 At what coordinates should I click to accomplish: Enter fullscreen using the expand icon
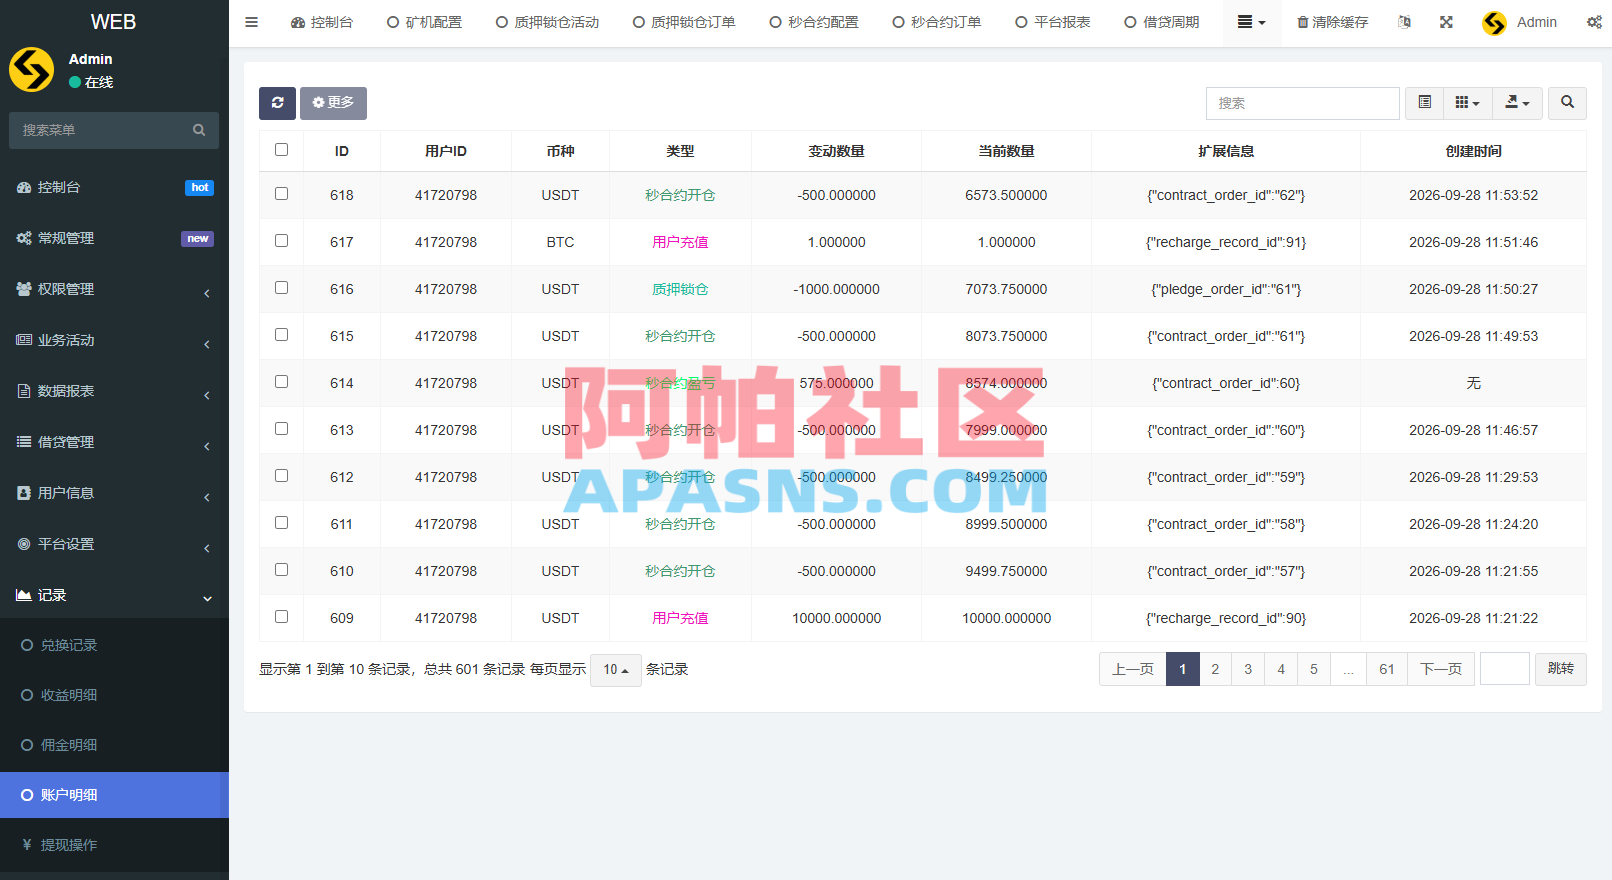pyautogui.click(x=1446, y=22)
